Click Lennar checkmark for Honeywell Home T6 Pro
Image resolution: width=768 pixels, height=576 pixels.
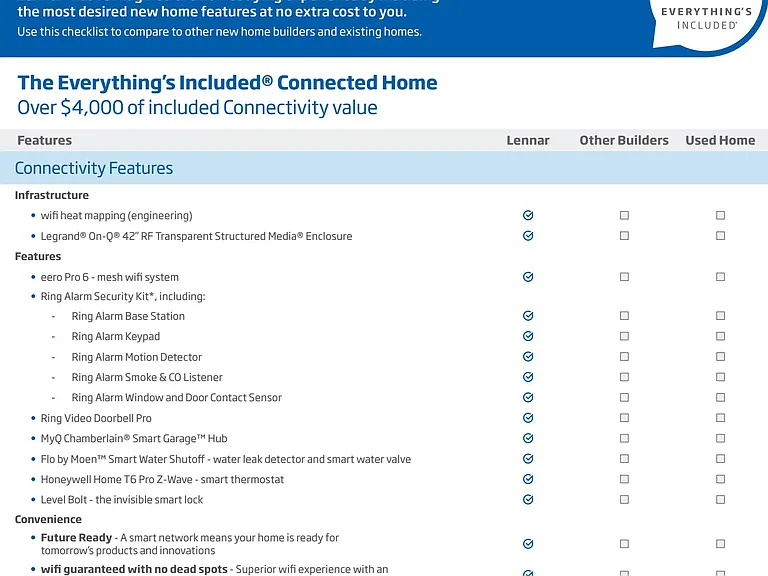528,479
